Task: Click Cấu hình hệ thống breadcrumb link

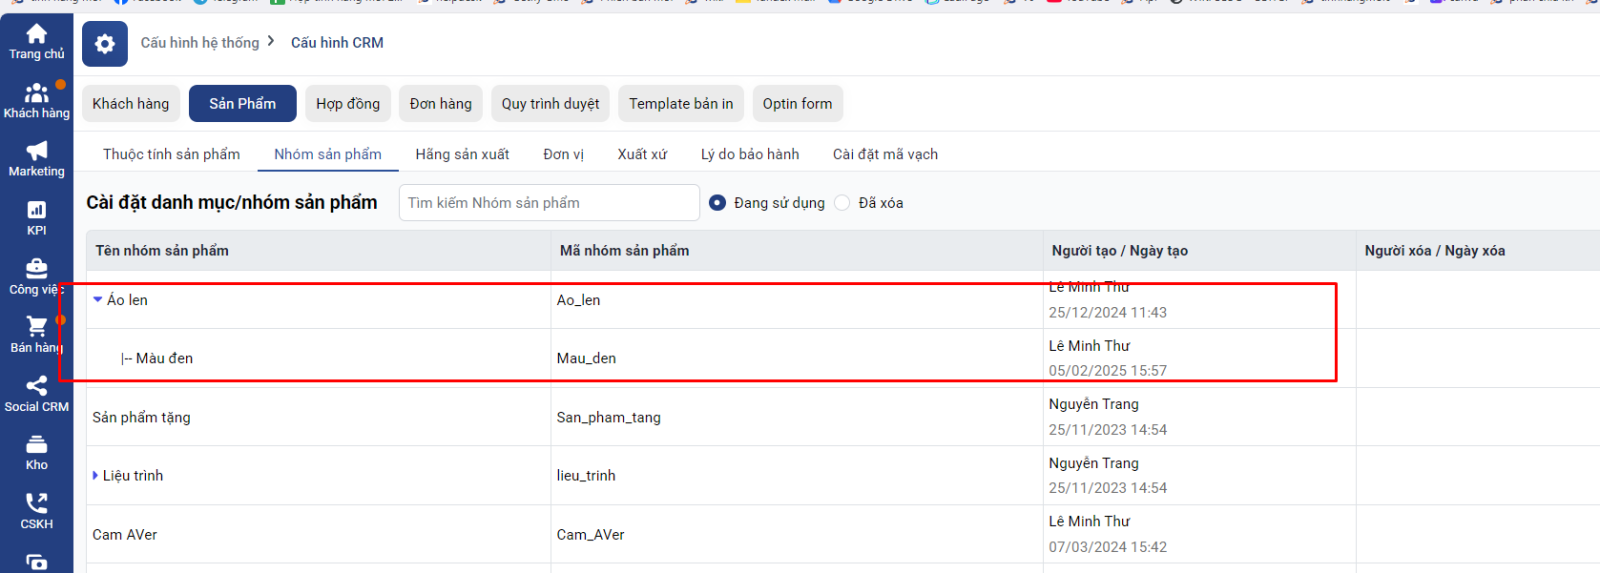Action: [x=200, y=43]
